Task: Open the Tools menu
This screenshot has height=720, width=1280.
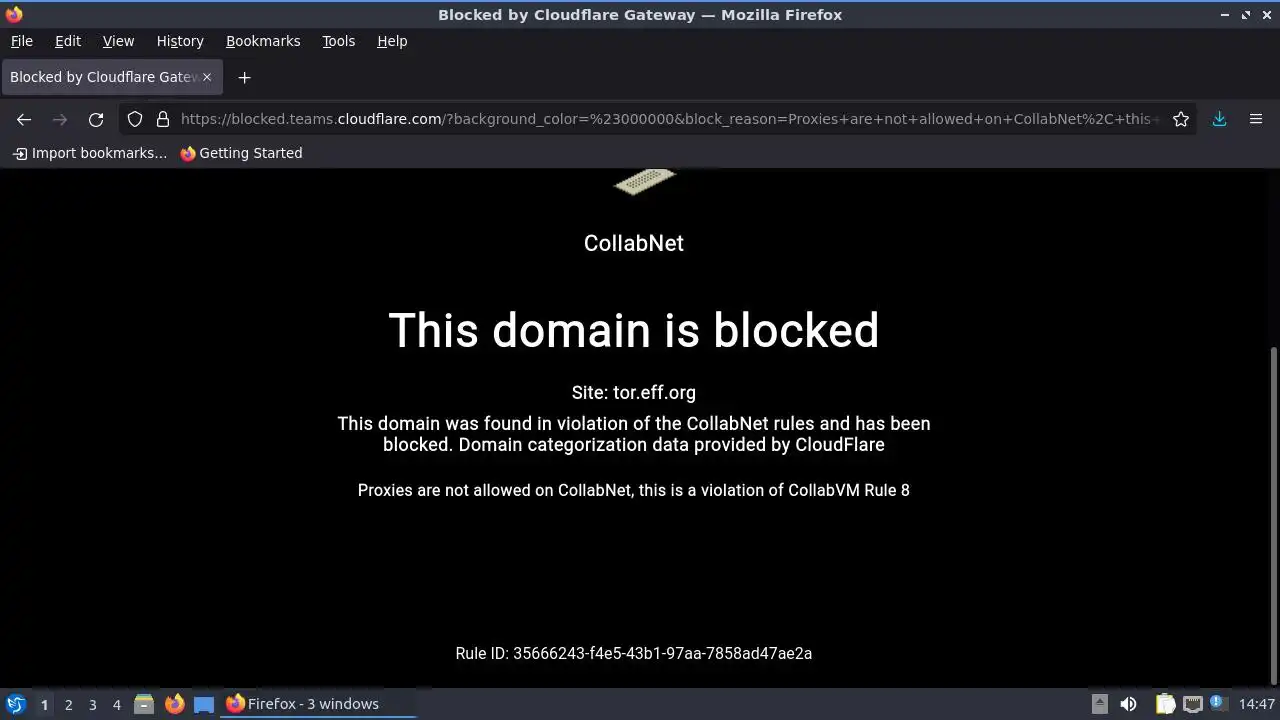Action: point(339,41)
